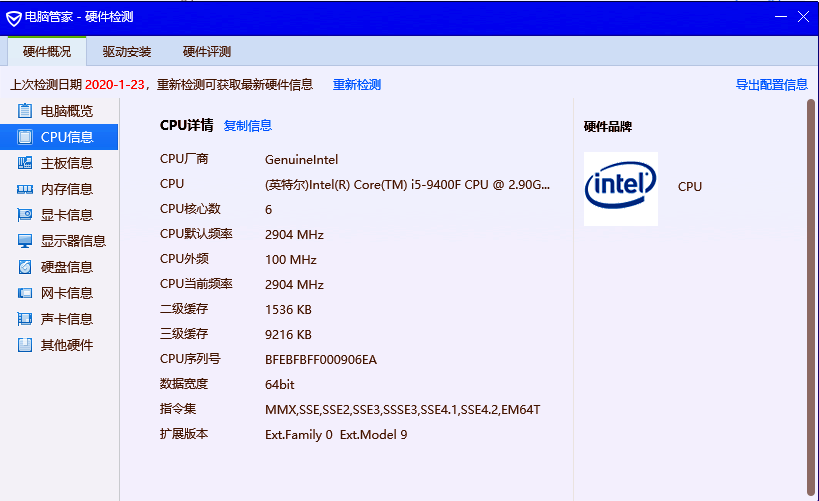
Task: Select 显示器信息 in the sidebar
Action: tap(59, 241)
